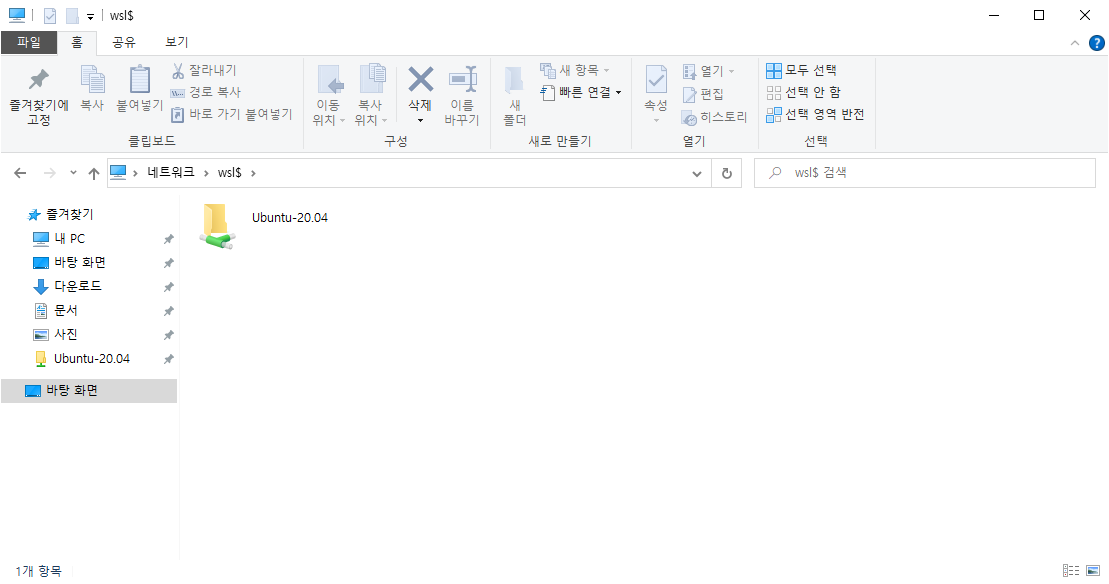The width and height of the screenshot is (1109, 584).
Task: Go up one folder level
Action: point(93,173)
